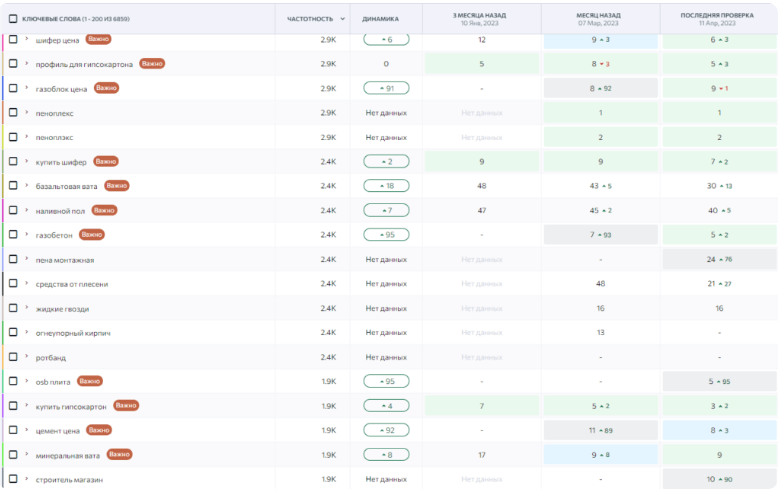This screenshot has height=501, width=783.
Task: Click the 'Важно' badge on 'профиль для гипсокартона'
Action: coord(152,63)
